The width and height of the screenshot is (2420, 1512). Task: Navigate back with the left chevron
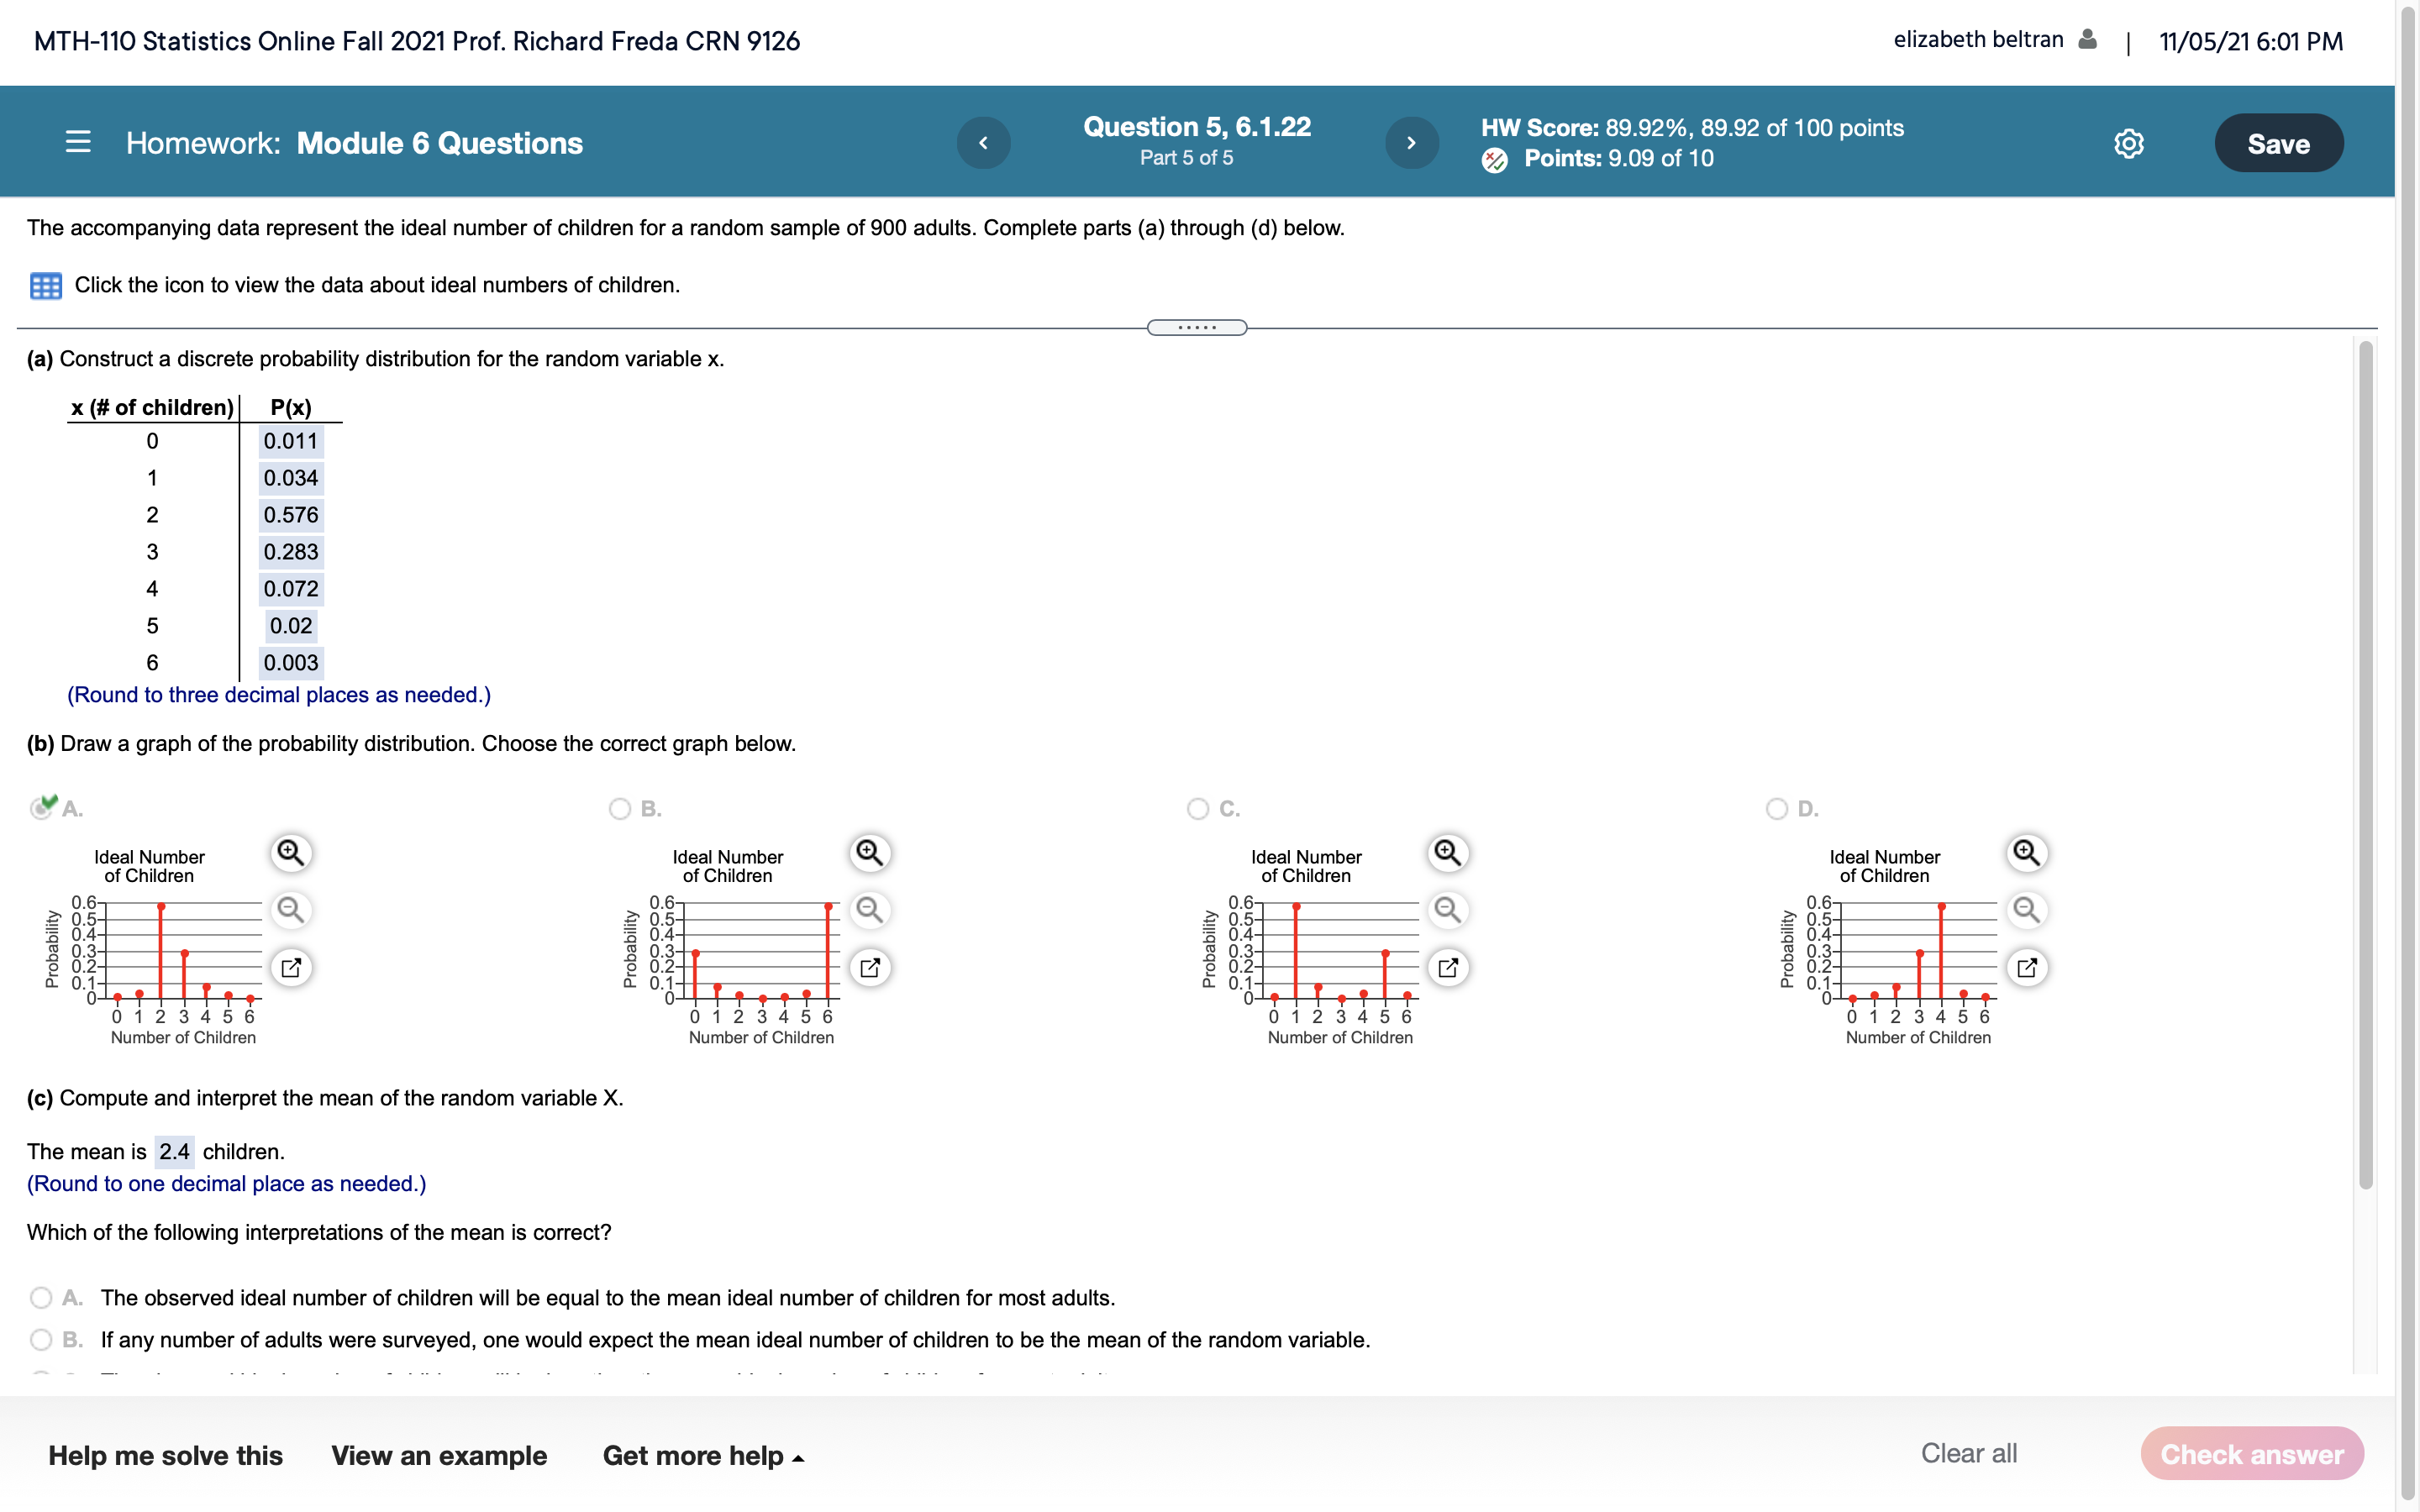(x=983, y=142)
